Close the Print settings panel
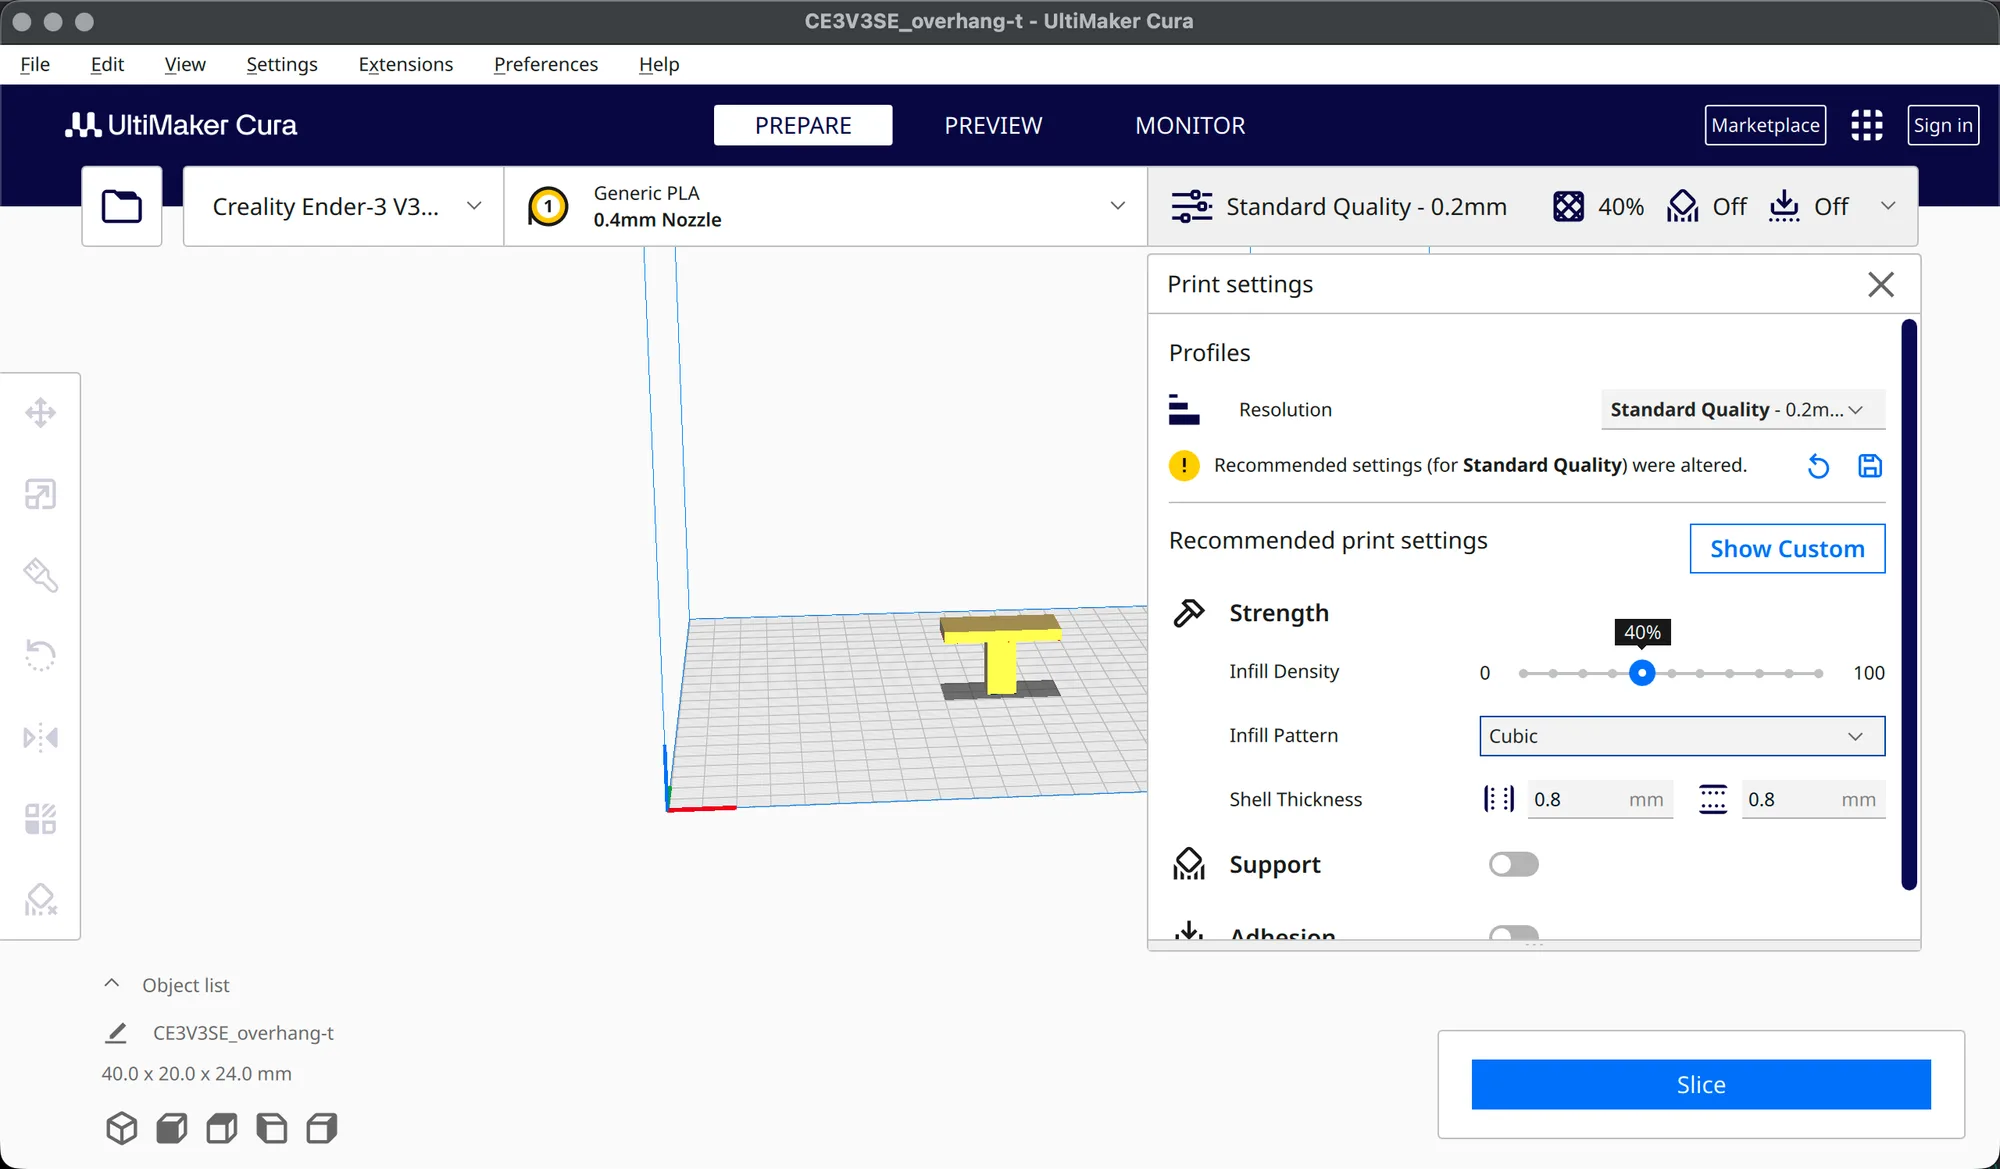 [x=1881, y=284]
